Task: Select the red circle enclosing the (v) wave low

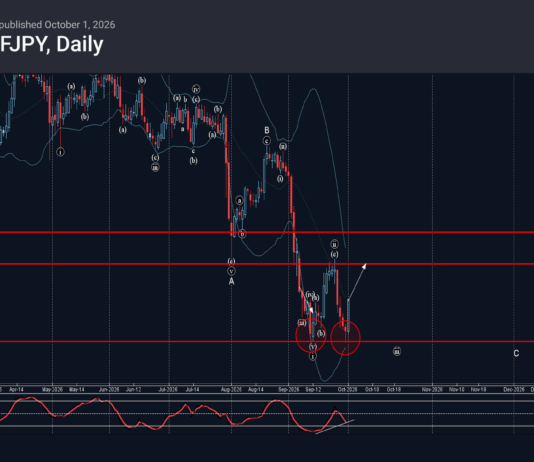Action: [311, 335]
